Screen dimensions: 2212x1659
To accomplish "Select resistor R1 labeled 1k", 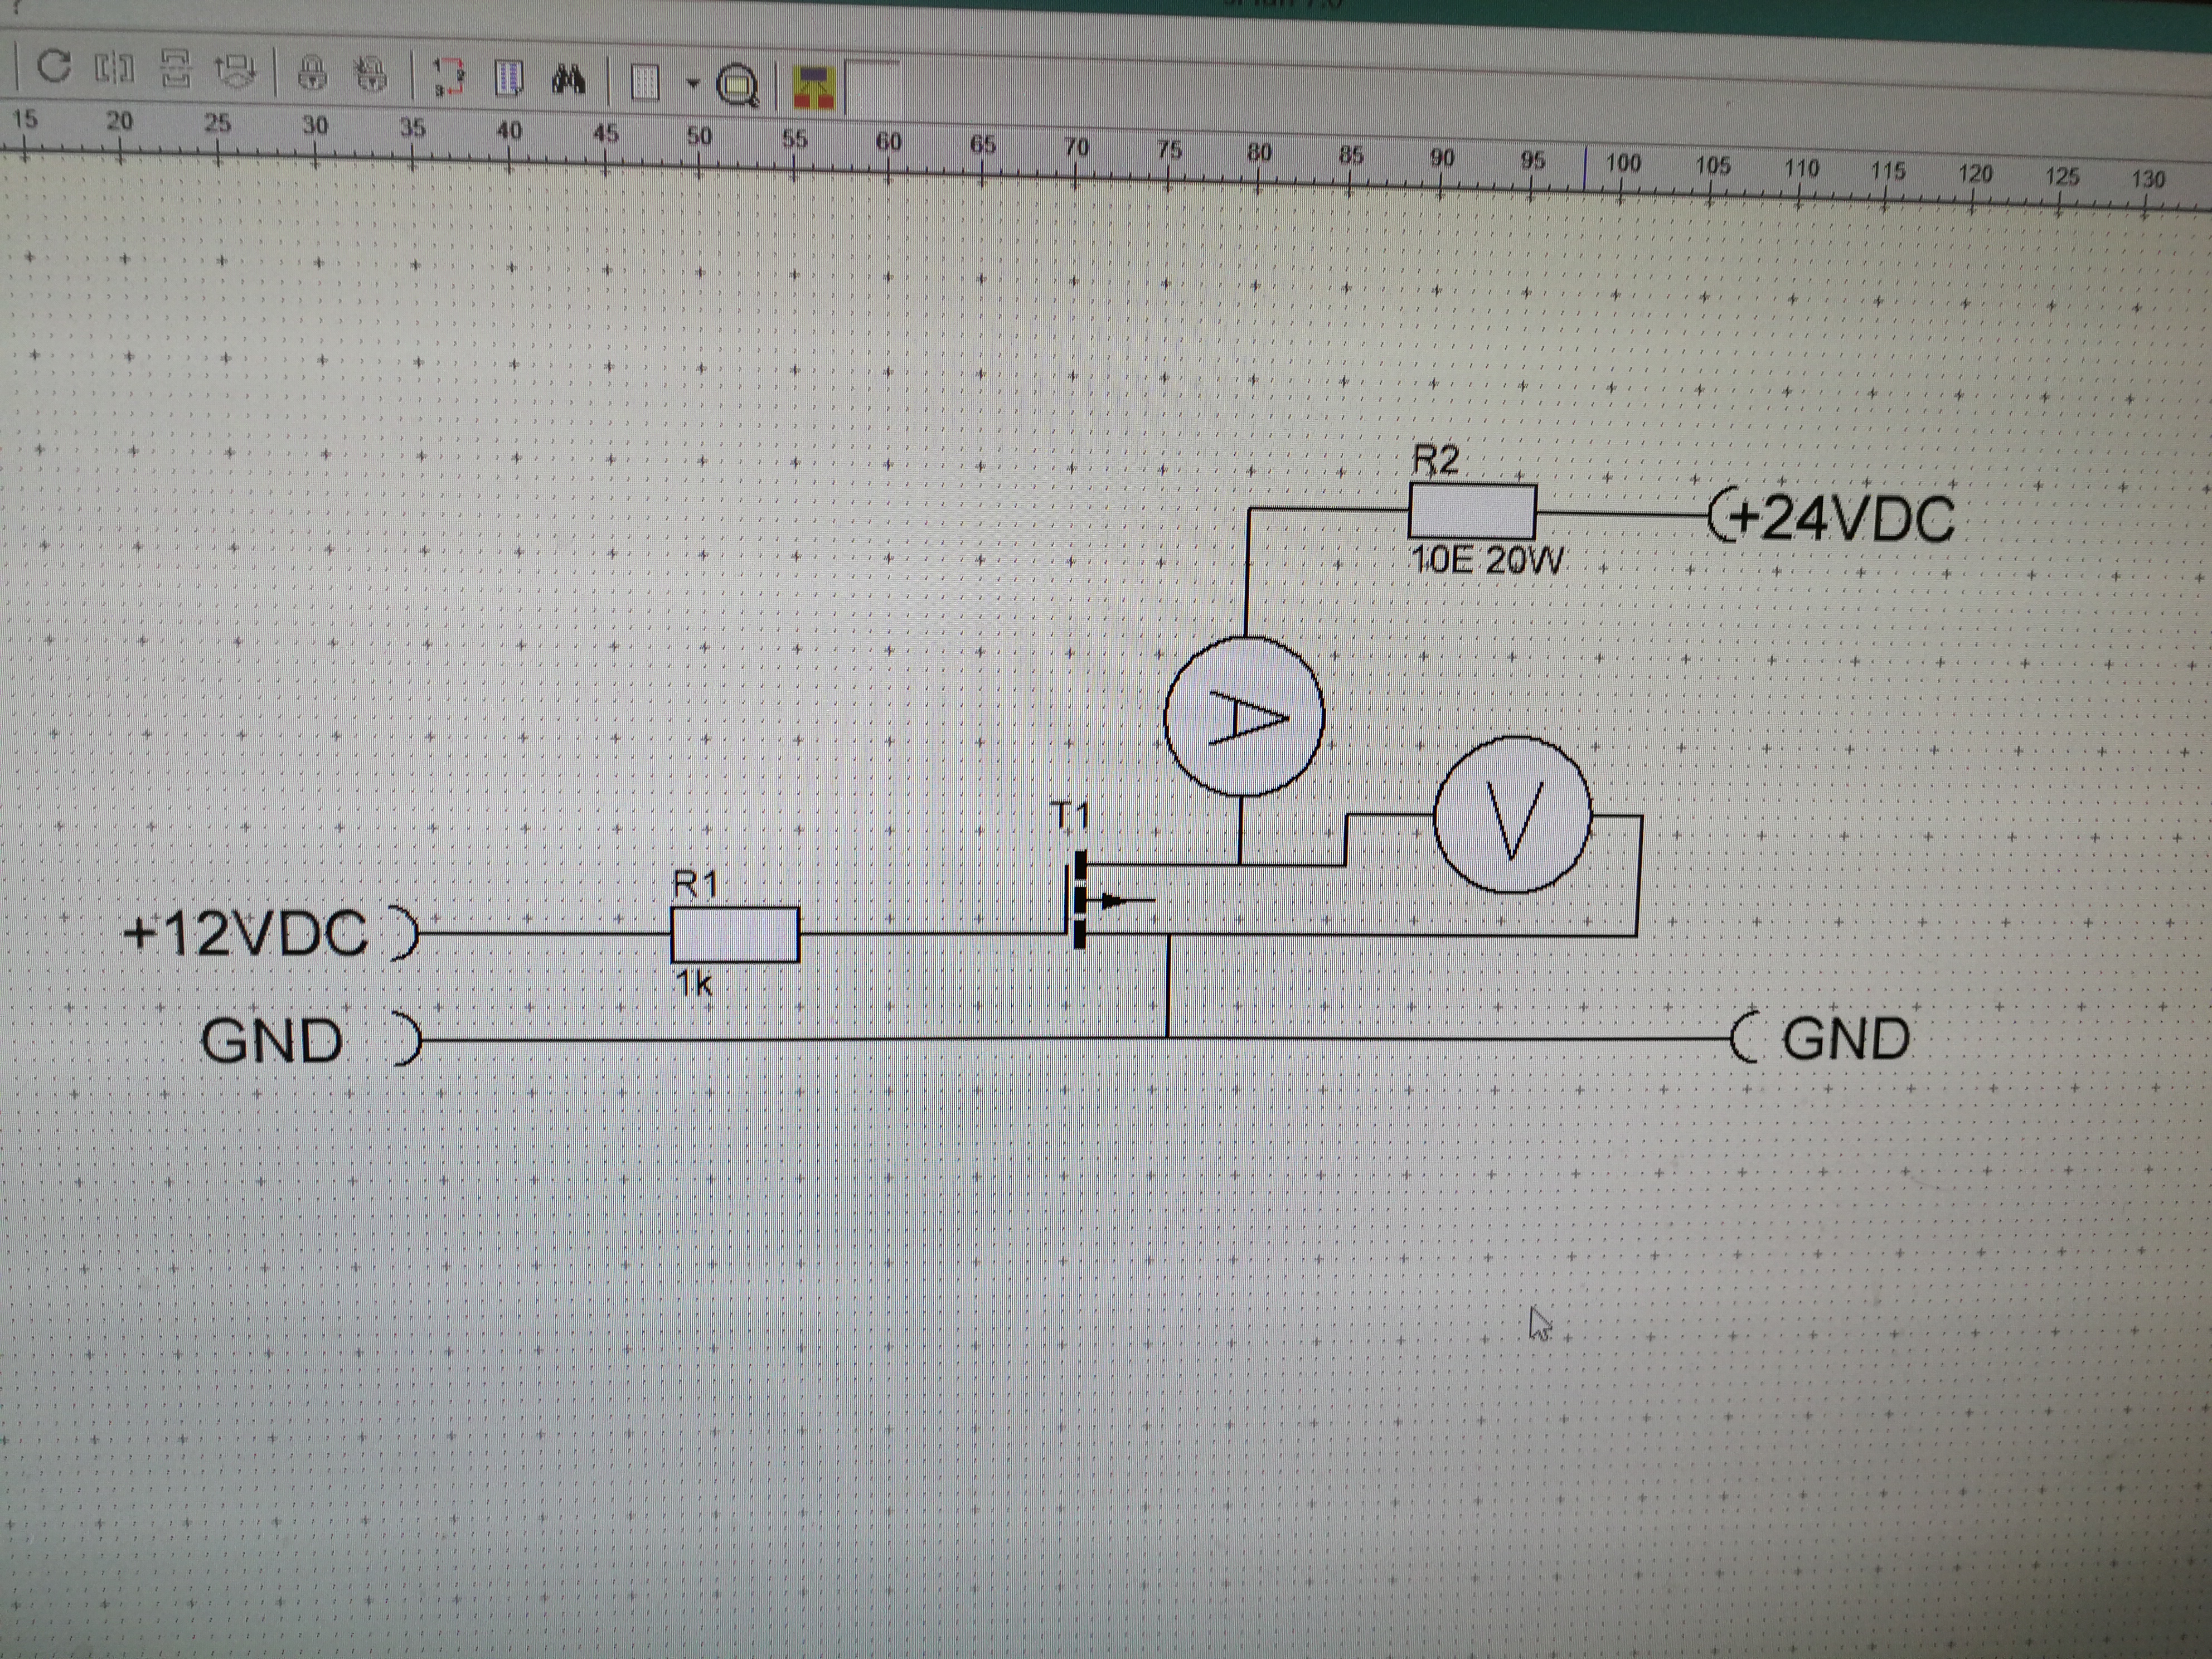I will point(735,935).
